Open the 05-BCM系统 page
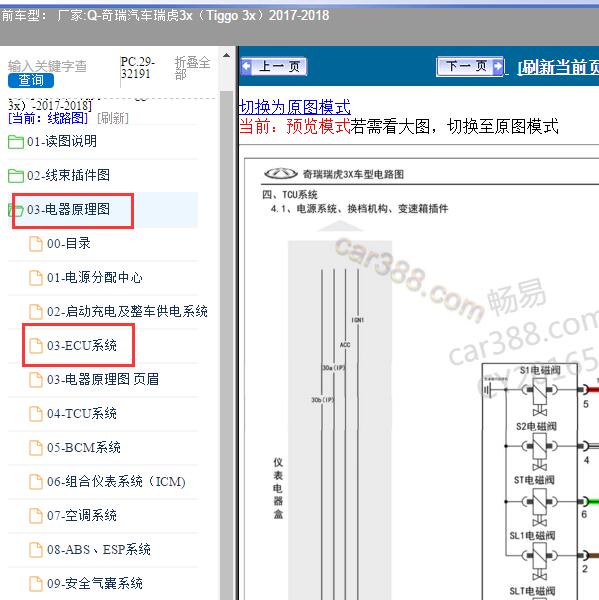The width and height of the screenshot is (599, 600). [x=83, y=448]
